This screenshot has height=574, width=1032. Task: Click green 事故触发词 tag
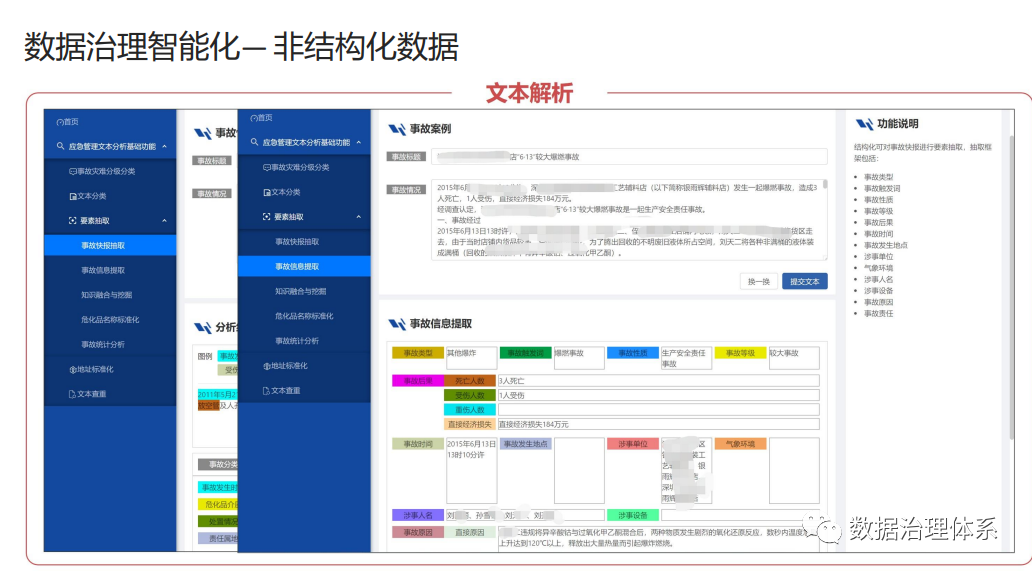(525, 353)
